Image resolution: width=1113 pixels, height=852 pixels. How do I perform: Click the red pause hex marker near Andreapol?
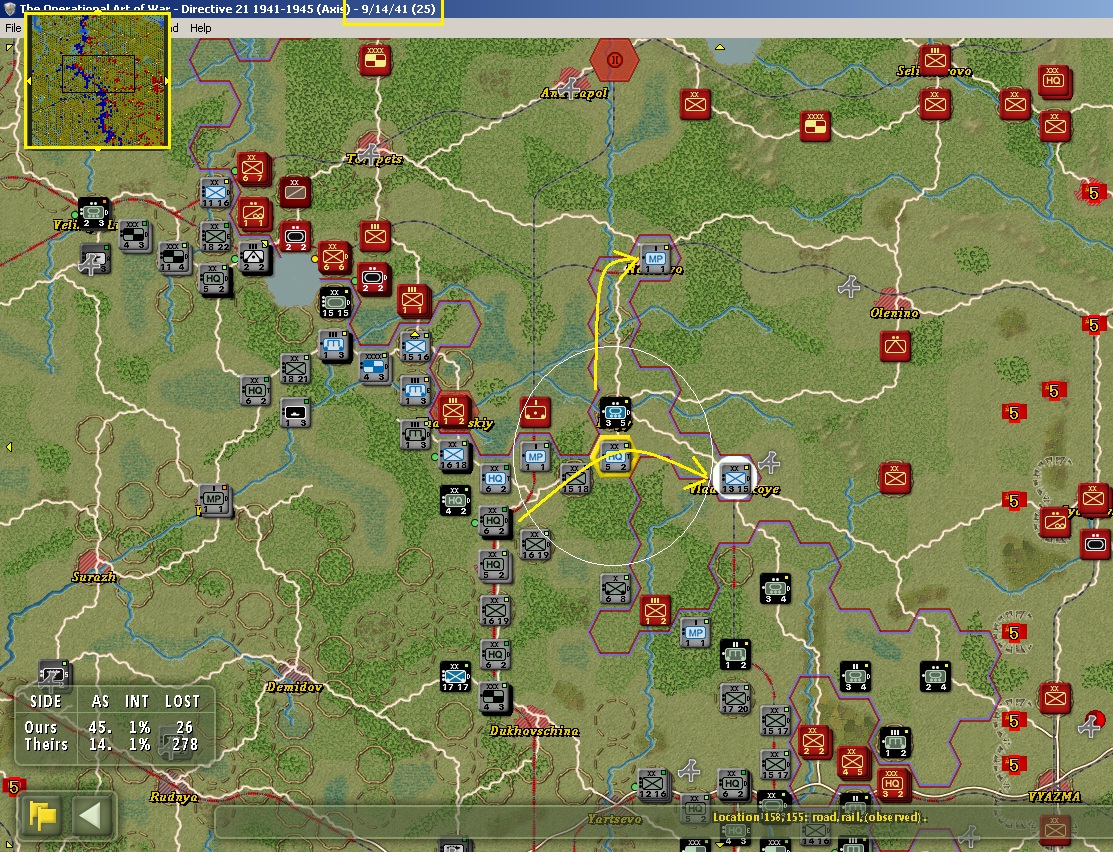click(x=615, y=60)
